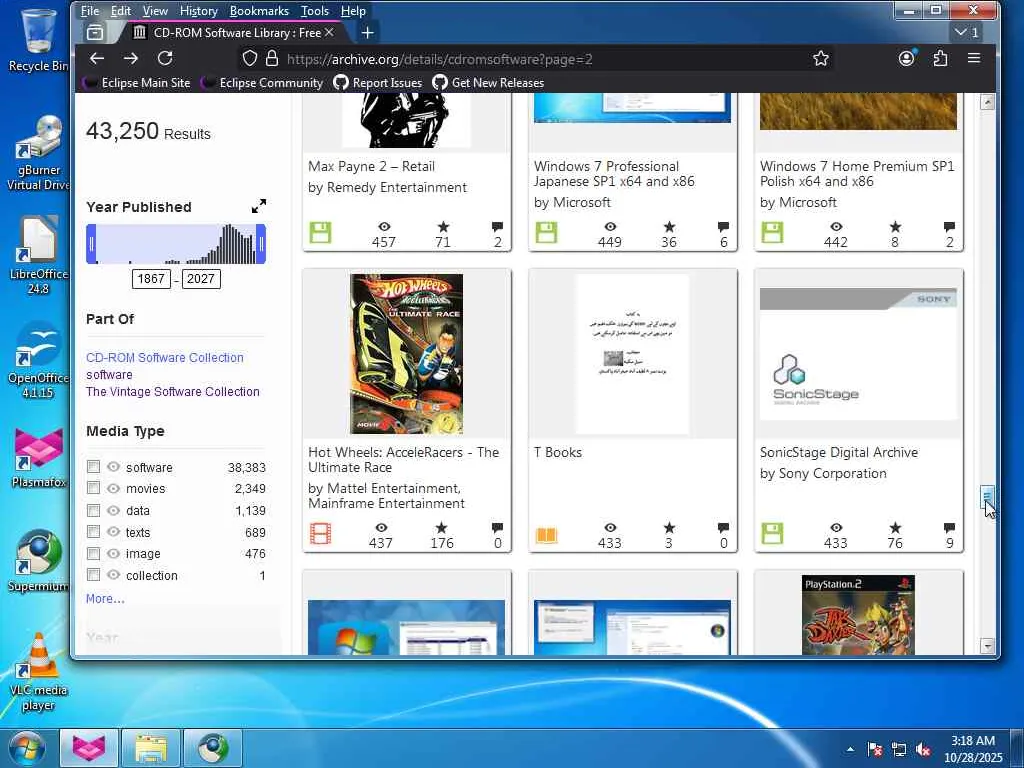Bookmark this page with the star icon

[821, 59]
